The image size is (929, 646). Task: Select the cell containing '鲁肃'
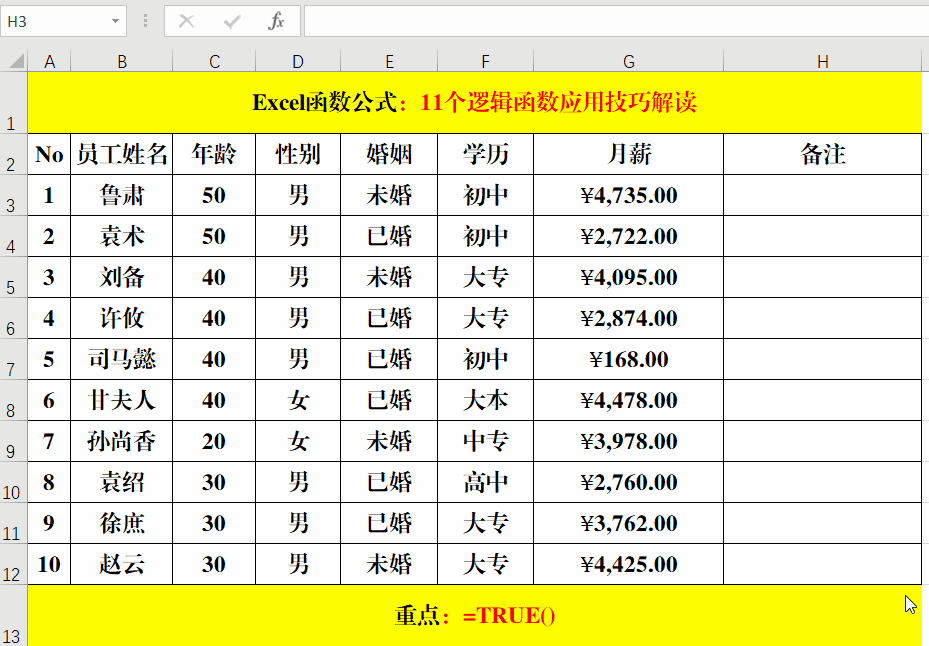click(x=121, y=195)
